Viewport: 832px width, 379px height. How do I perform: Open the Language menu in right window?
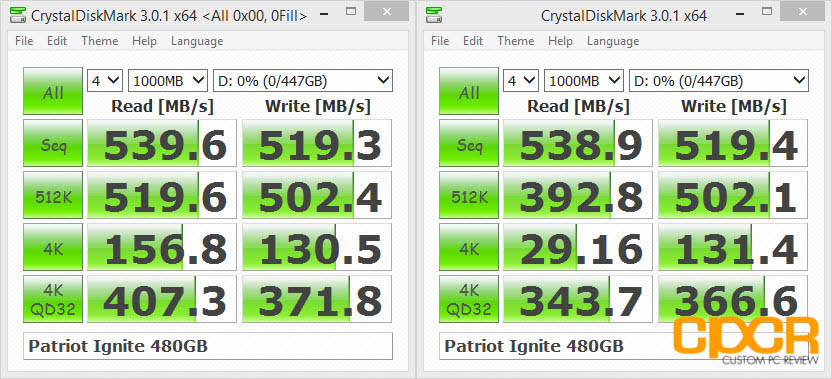(x=613, y=41)
